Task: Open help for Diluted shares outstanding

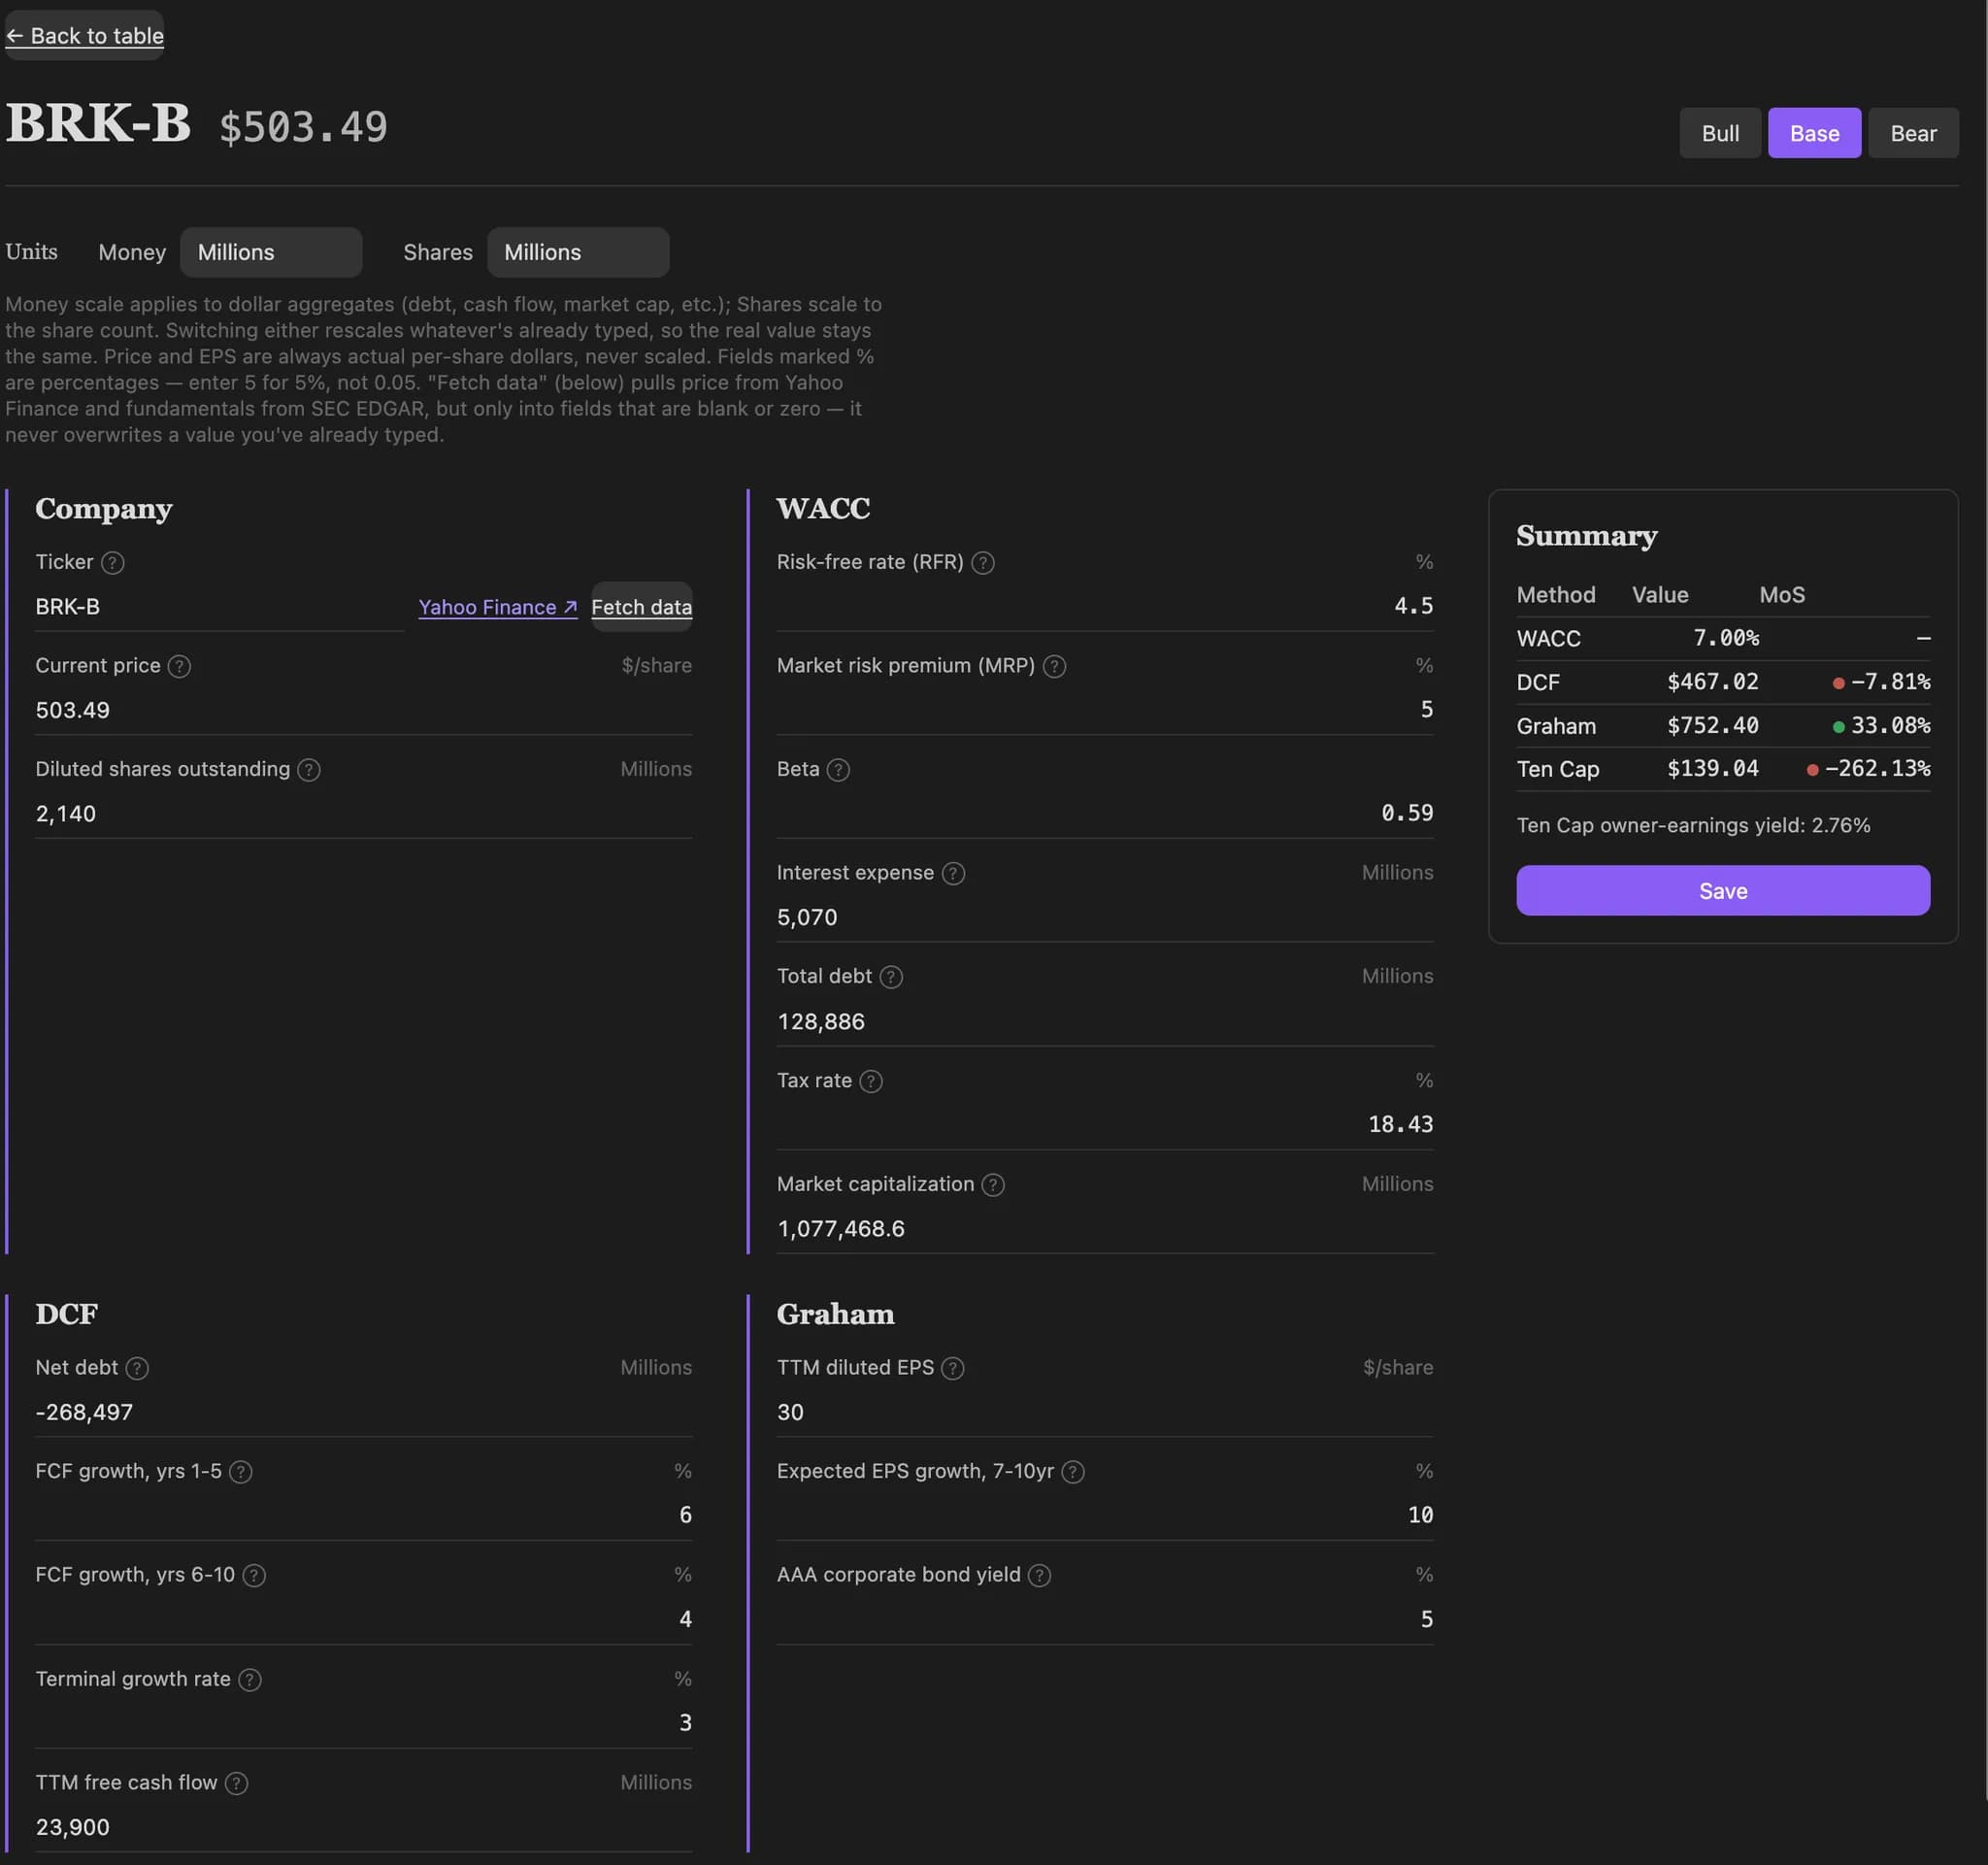Action: click(x=309, y=770)
